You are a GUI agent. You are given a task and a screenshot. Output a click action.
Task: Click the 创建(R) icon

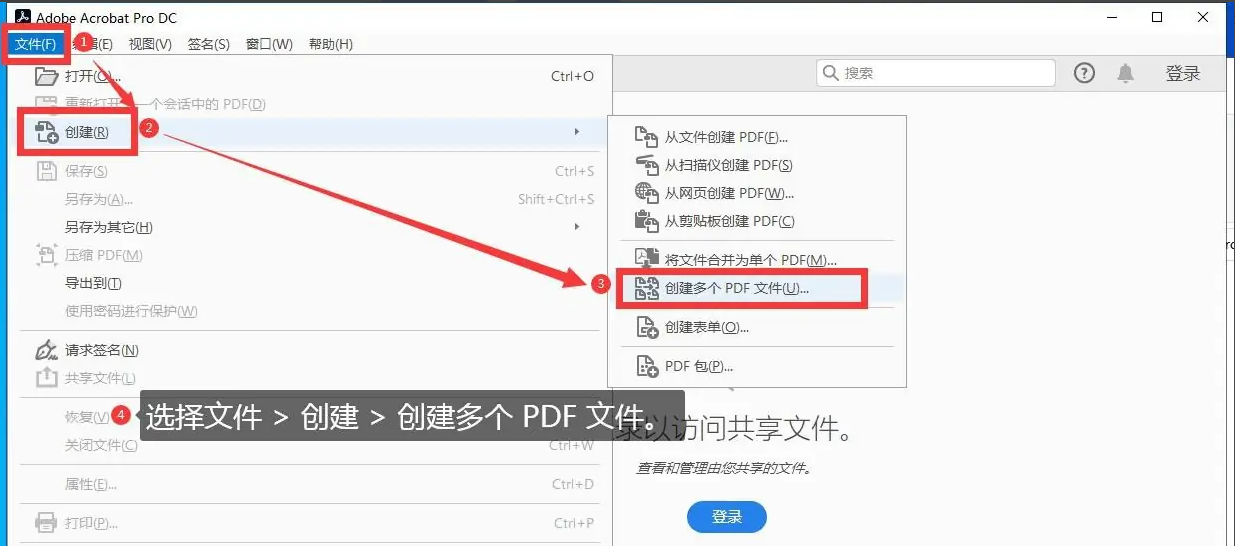click(x=47, y=132)
